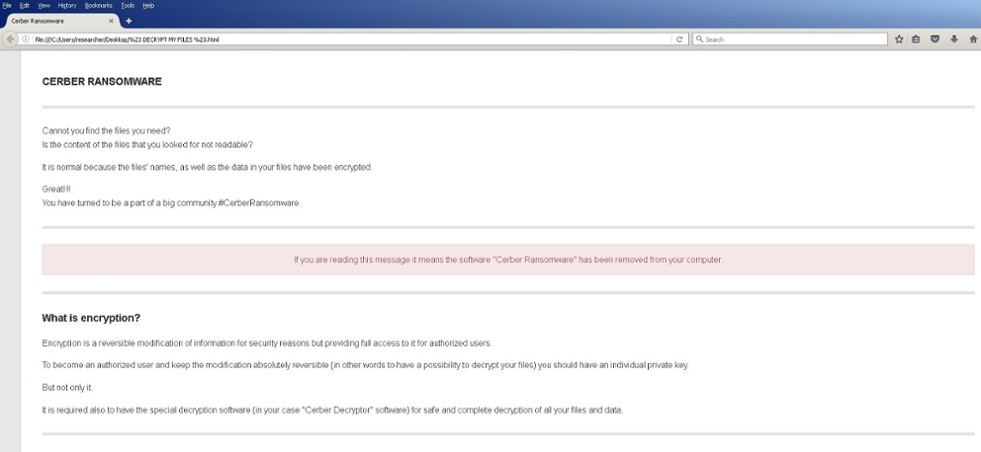Click the 'But not only it.' line
981x452 pixels.
point(68,388)
